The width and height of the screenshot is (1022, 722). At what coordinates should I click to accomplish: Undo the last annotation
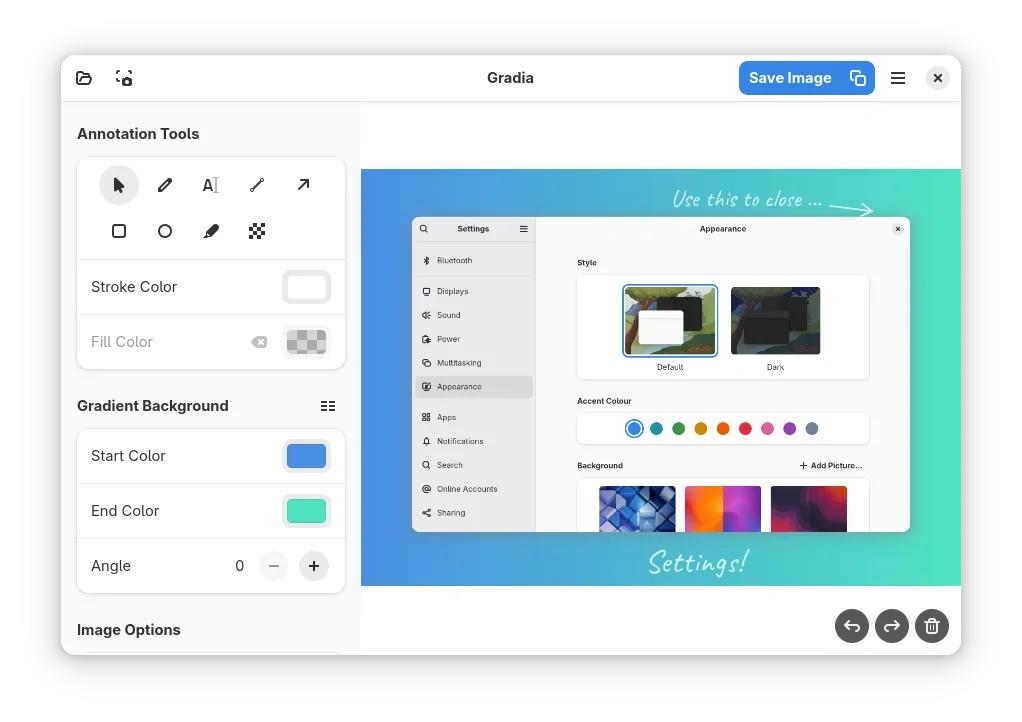852,626
